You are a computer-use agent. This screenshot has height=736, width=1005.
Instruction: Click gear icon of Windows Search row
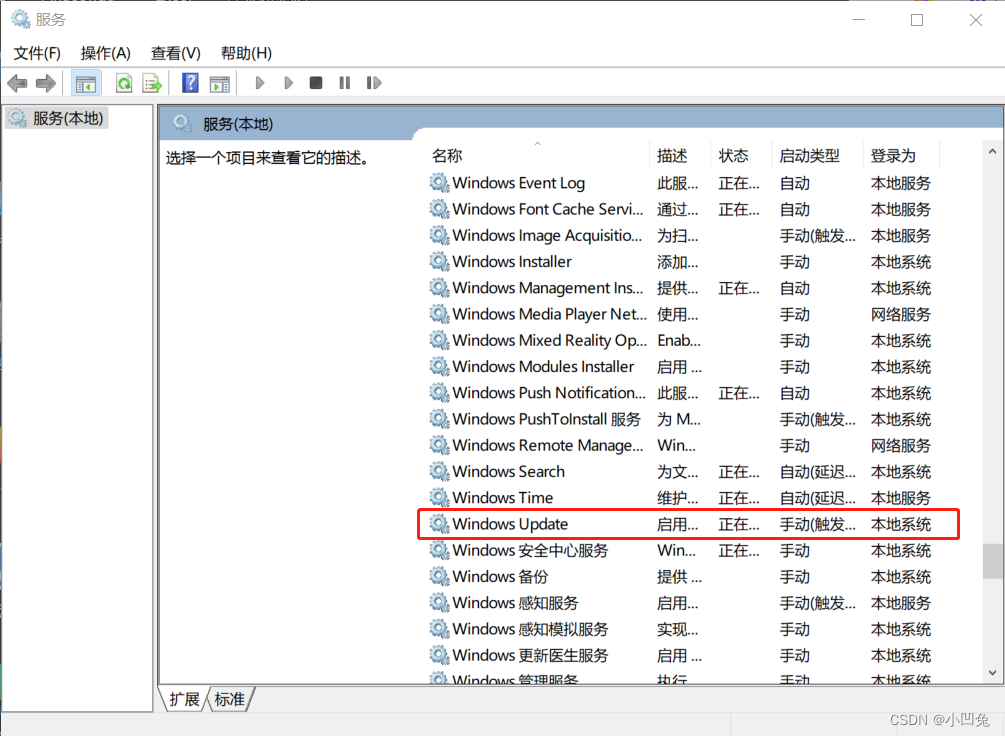point(439,471)
